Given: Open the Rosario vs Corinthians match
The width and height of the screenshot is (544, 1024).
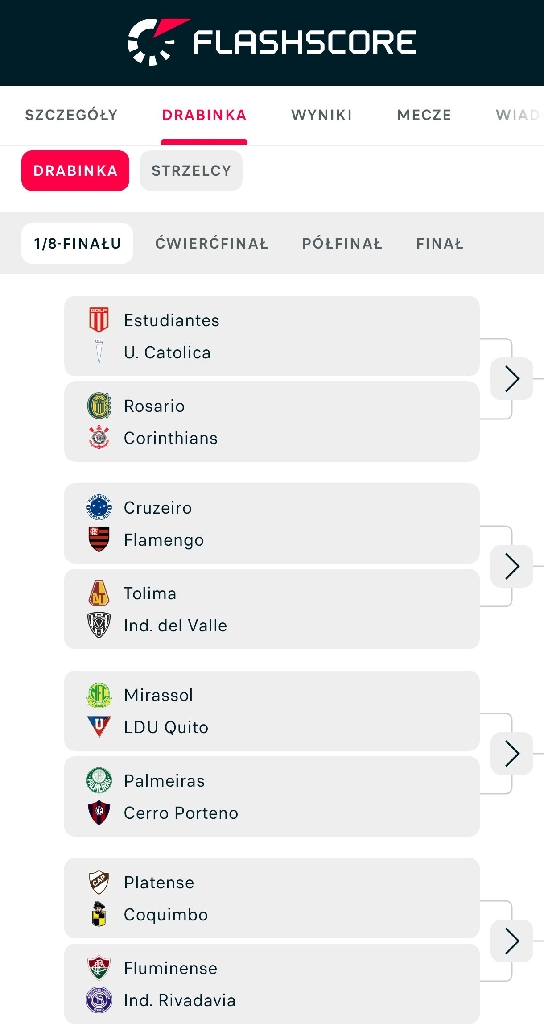Looking at the screenshot, I should (x=272, y=421).
